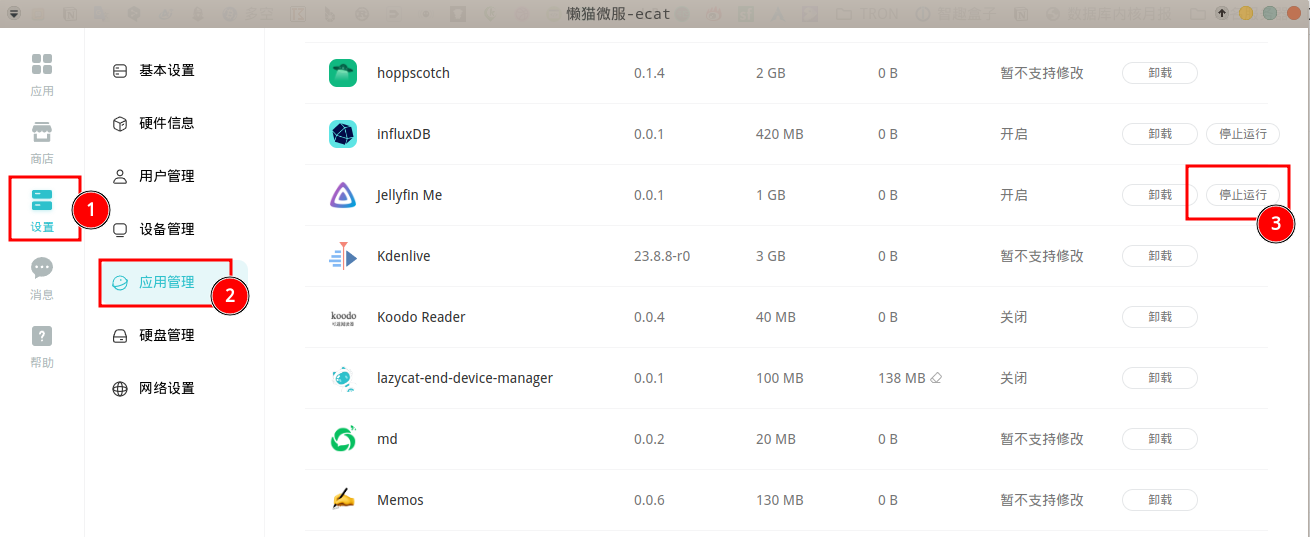Click the up-arrow button in title bar
Screen dimensions: 1310x537
[1222, 13]
